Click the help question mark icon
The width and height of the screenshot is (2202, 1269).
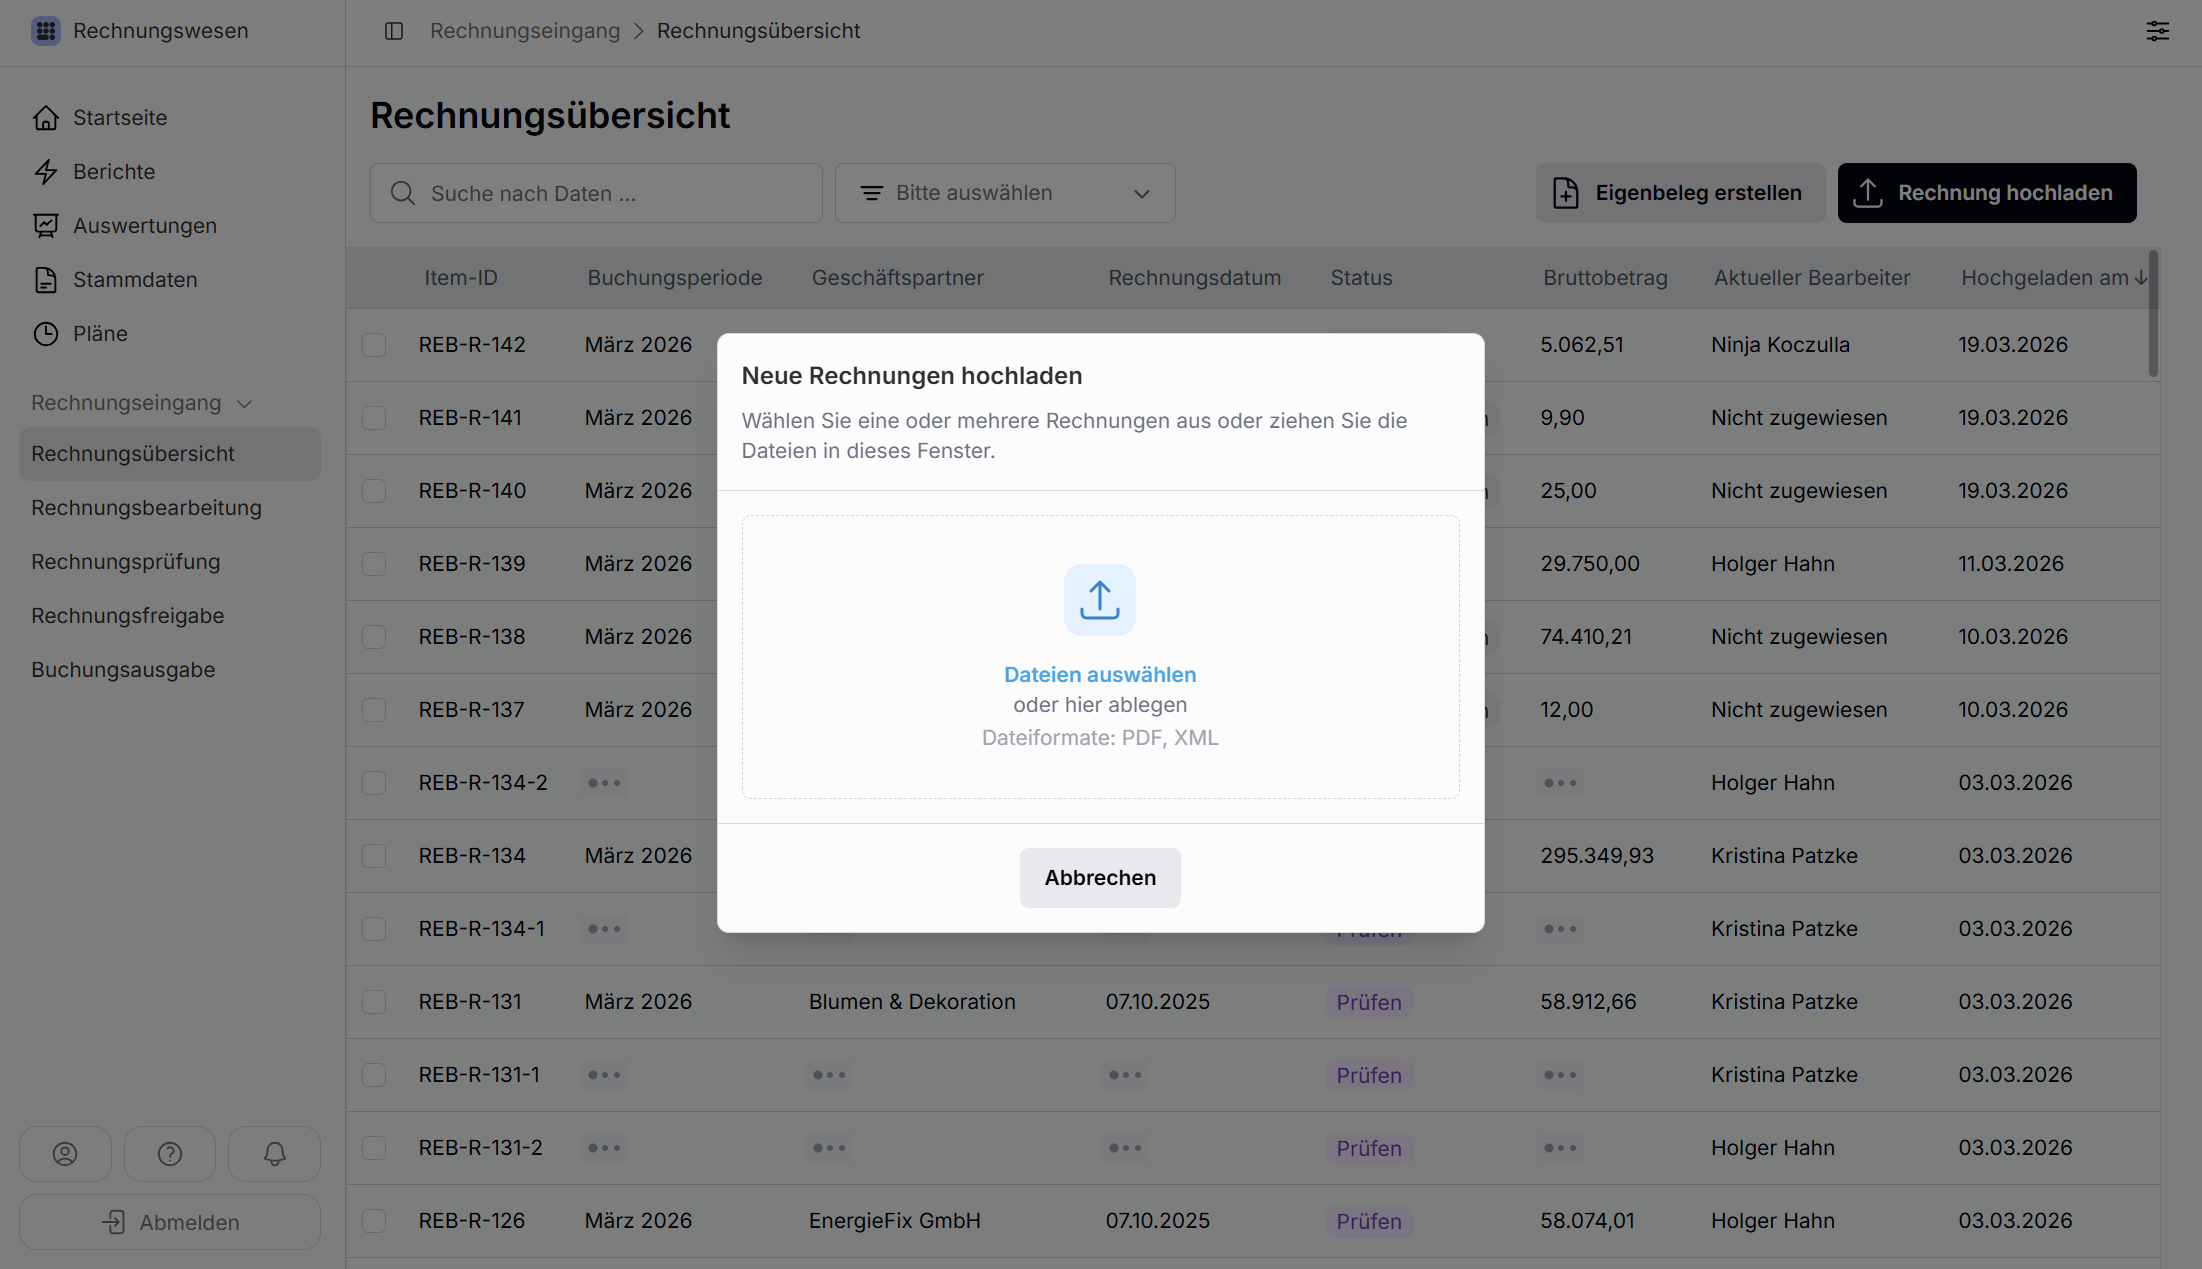tap(170, 1154)
